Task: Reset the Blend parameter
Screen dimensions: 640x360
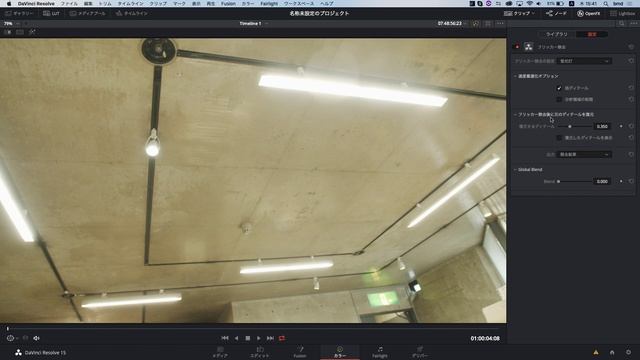Action: 631,181
